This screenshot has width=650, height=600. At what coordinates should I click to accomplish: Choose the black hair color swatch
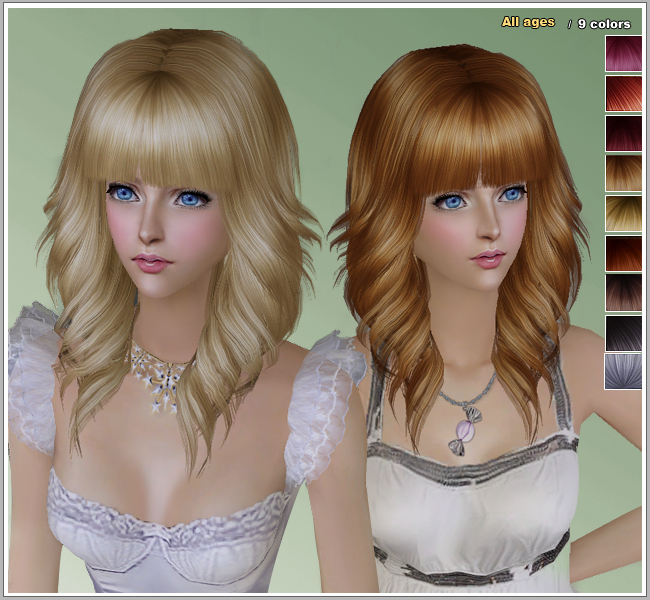point(623,332)
